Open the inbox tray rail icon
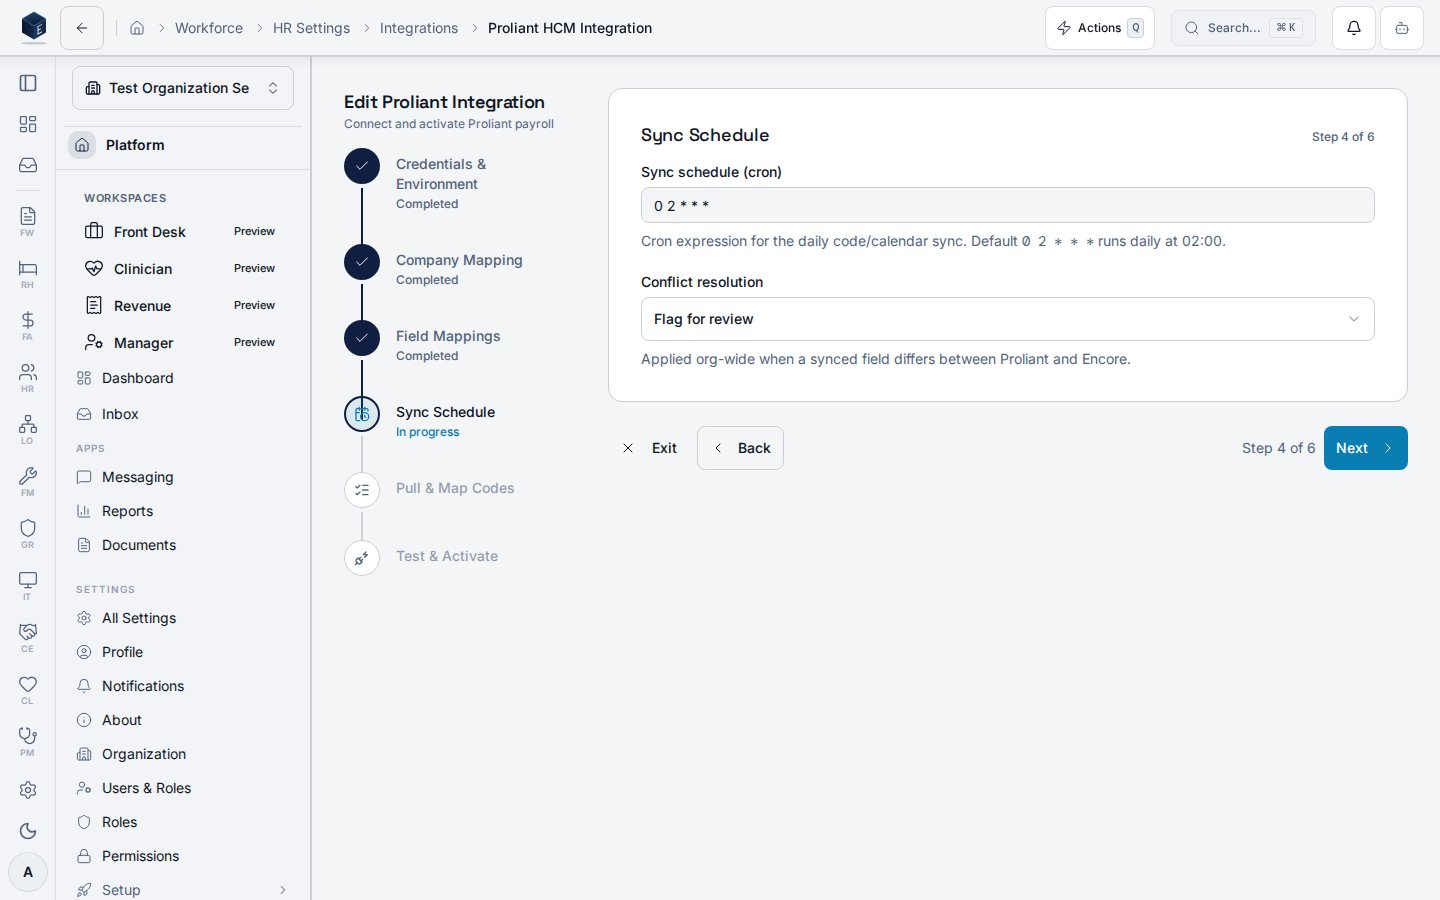1440x900 pixels. [x=28, y=165]
